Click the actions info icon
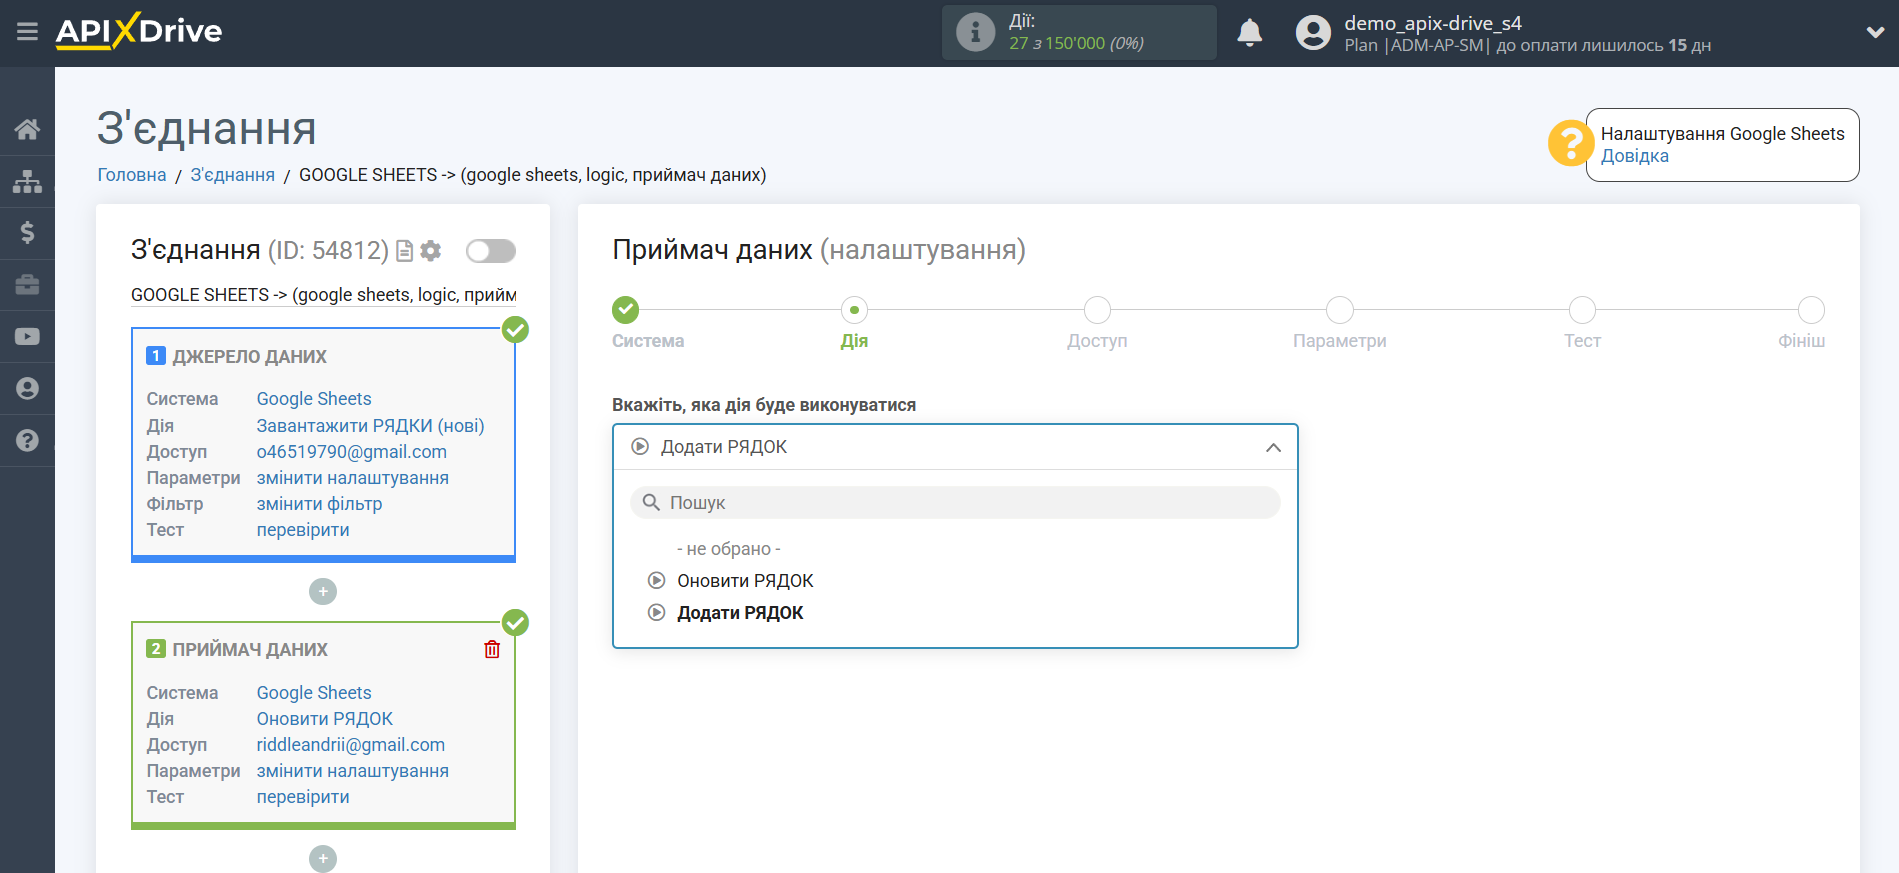 tap(975, 32)
